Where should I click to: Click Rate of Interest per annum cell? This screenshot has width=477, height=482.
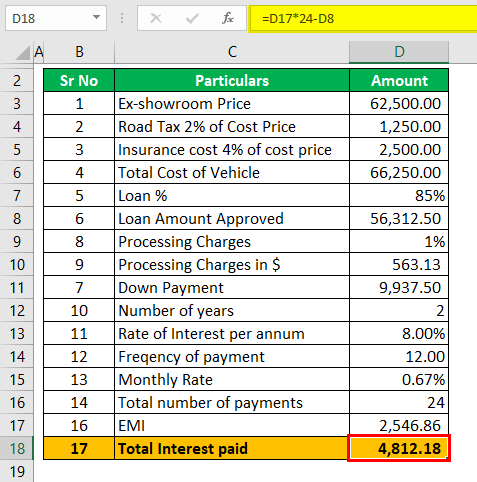[232, 334]
